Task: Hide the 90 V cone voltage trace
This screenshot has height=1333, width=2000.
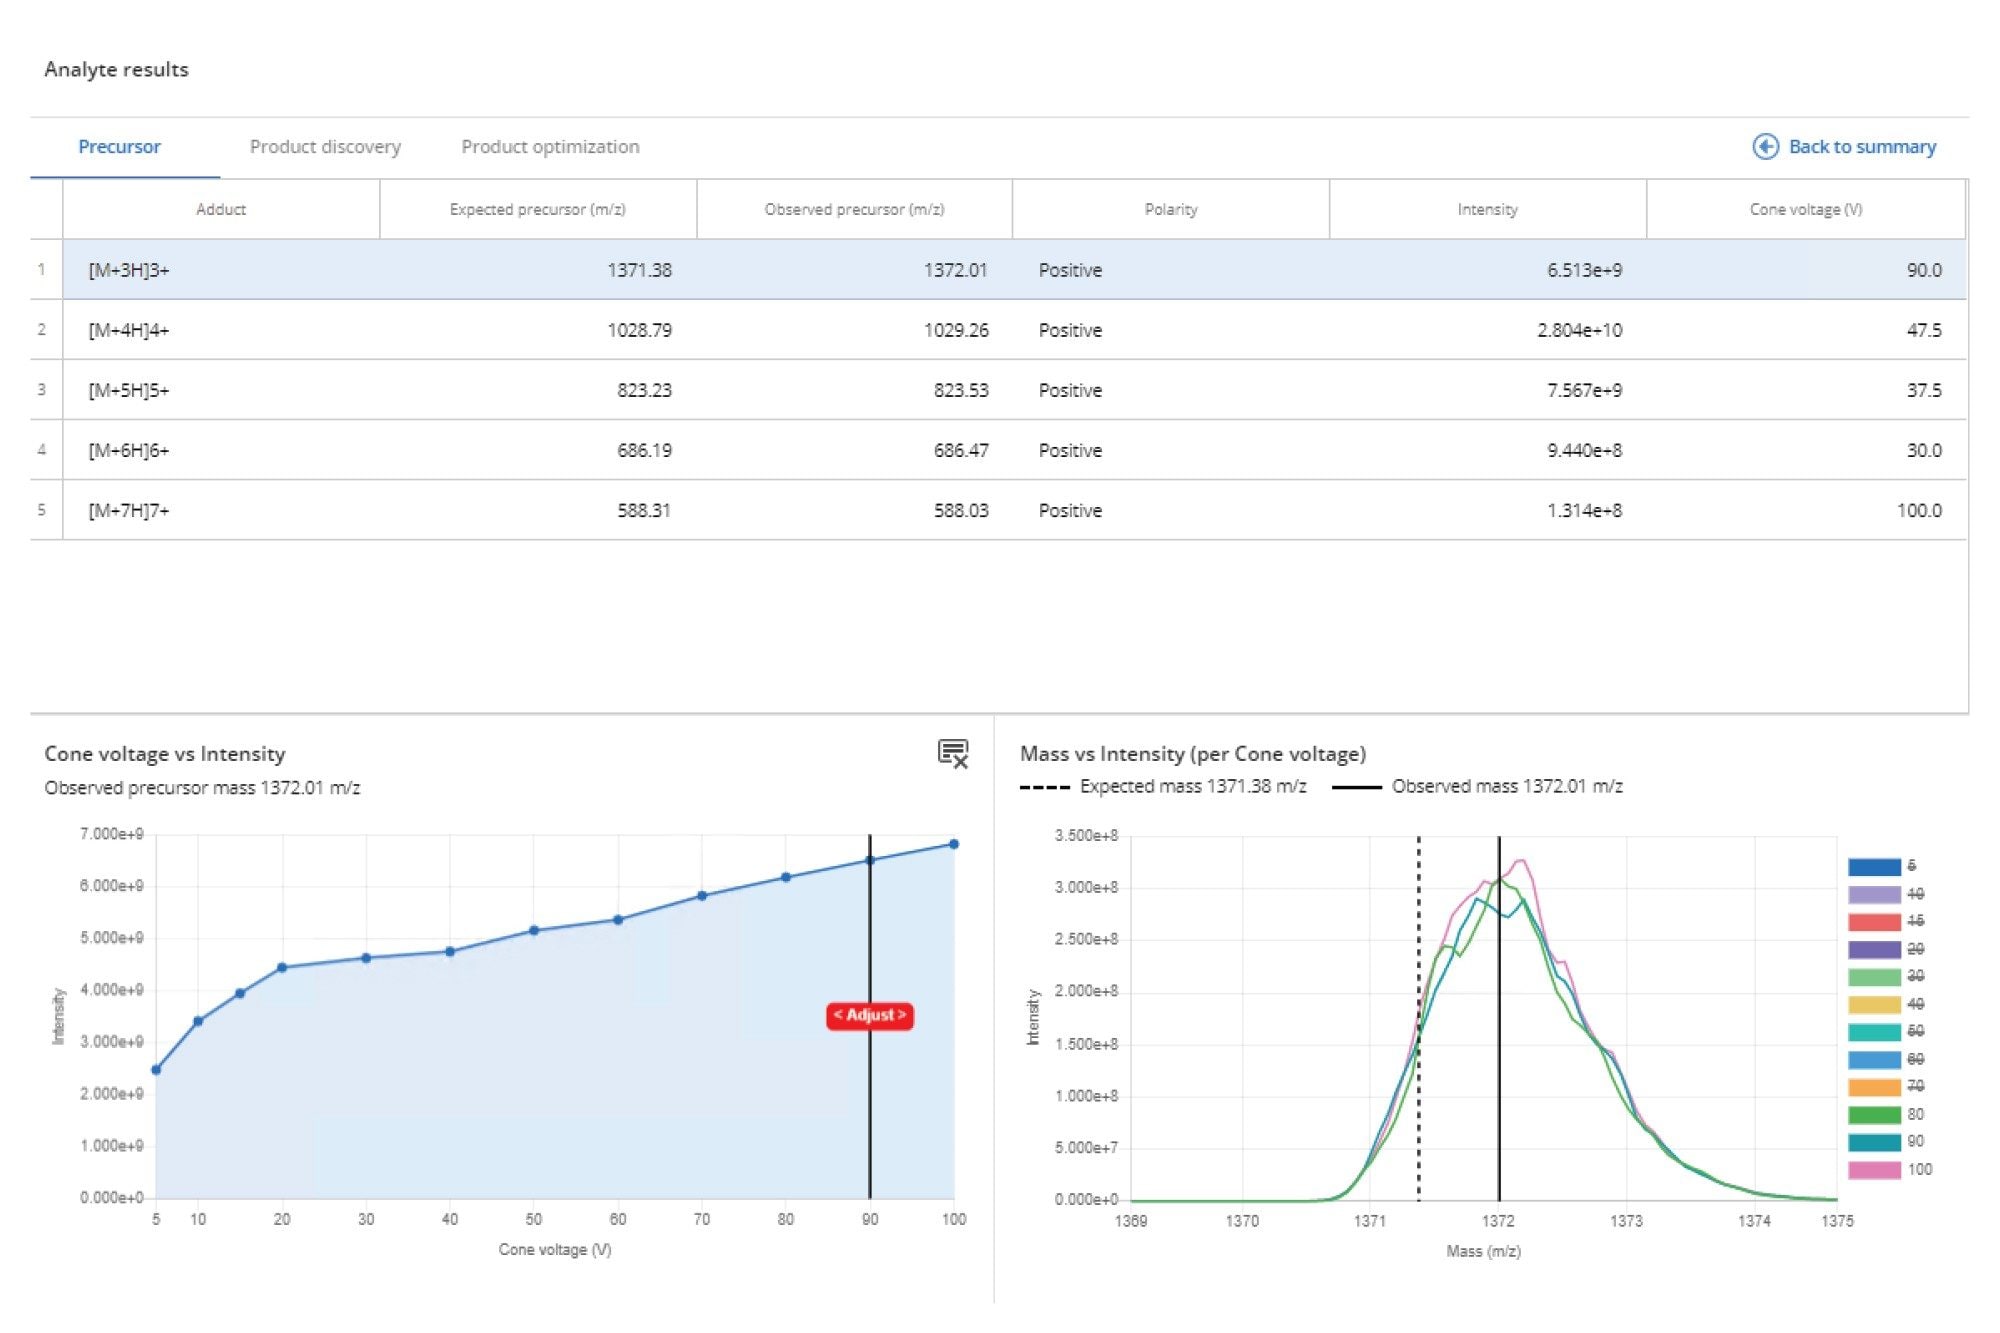Action: (1874, 1142)
